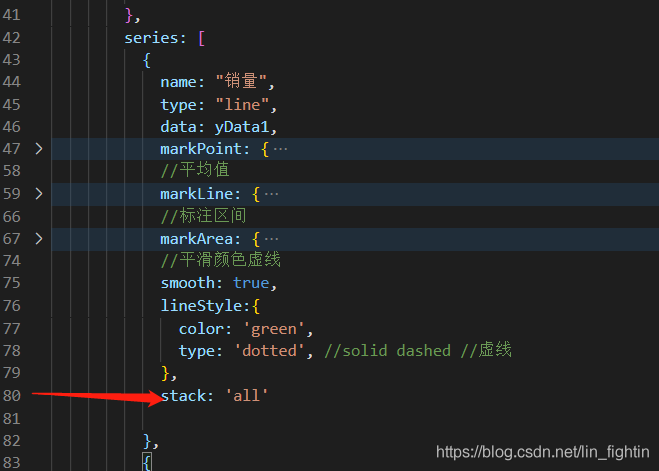The width and height of the screenshot is (659, 471).
Task: Click the string "销量" in name
Action: tap(241, 82)
